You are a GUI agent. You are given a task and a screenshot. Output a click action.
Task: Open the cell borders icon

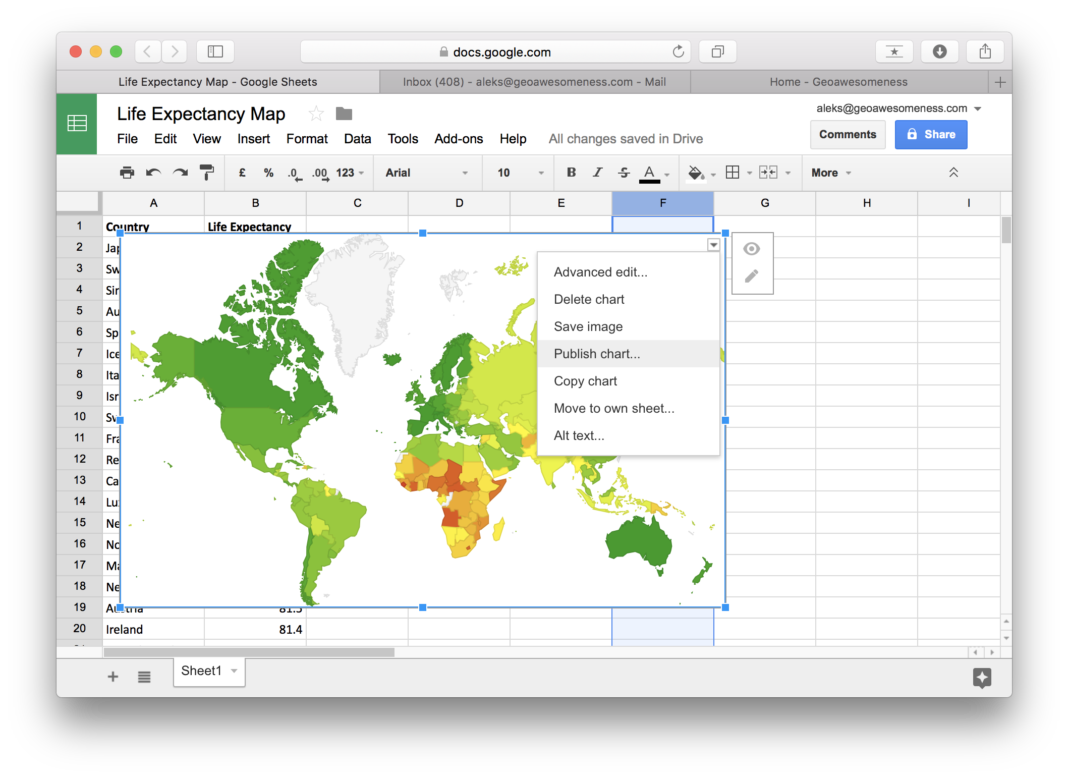[x=732, y=173]
